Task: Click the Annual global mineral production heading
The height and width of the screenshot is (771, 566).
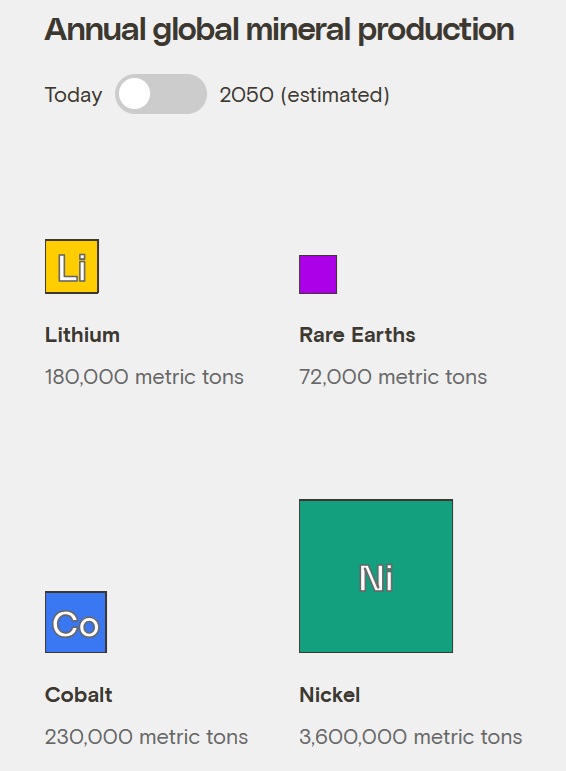Action: coord(279,30)
